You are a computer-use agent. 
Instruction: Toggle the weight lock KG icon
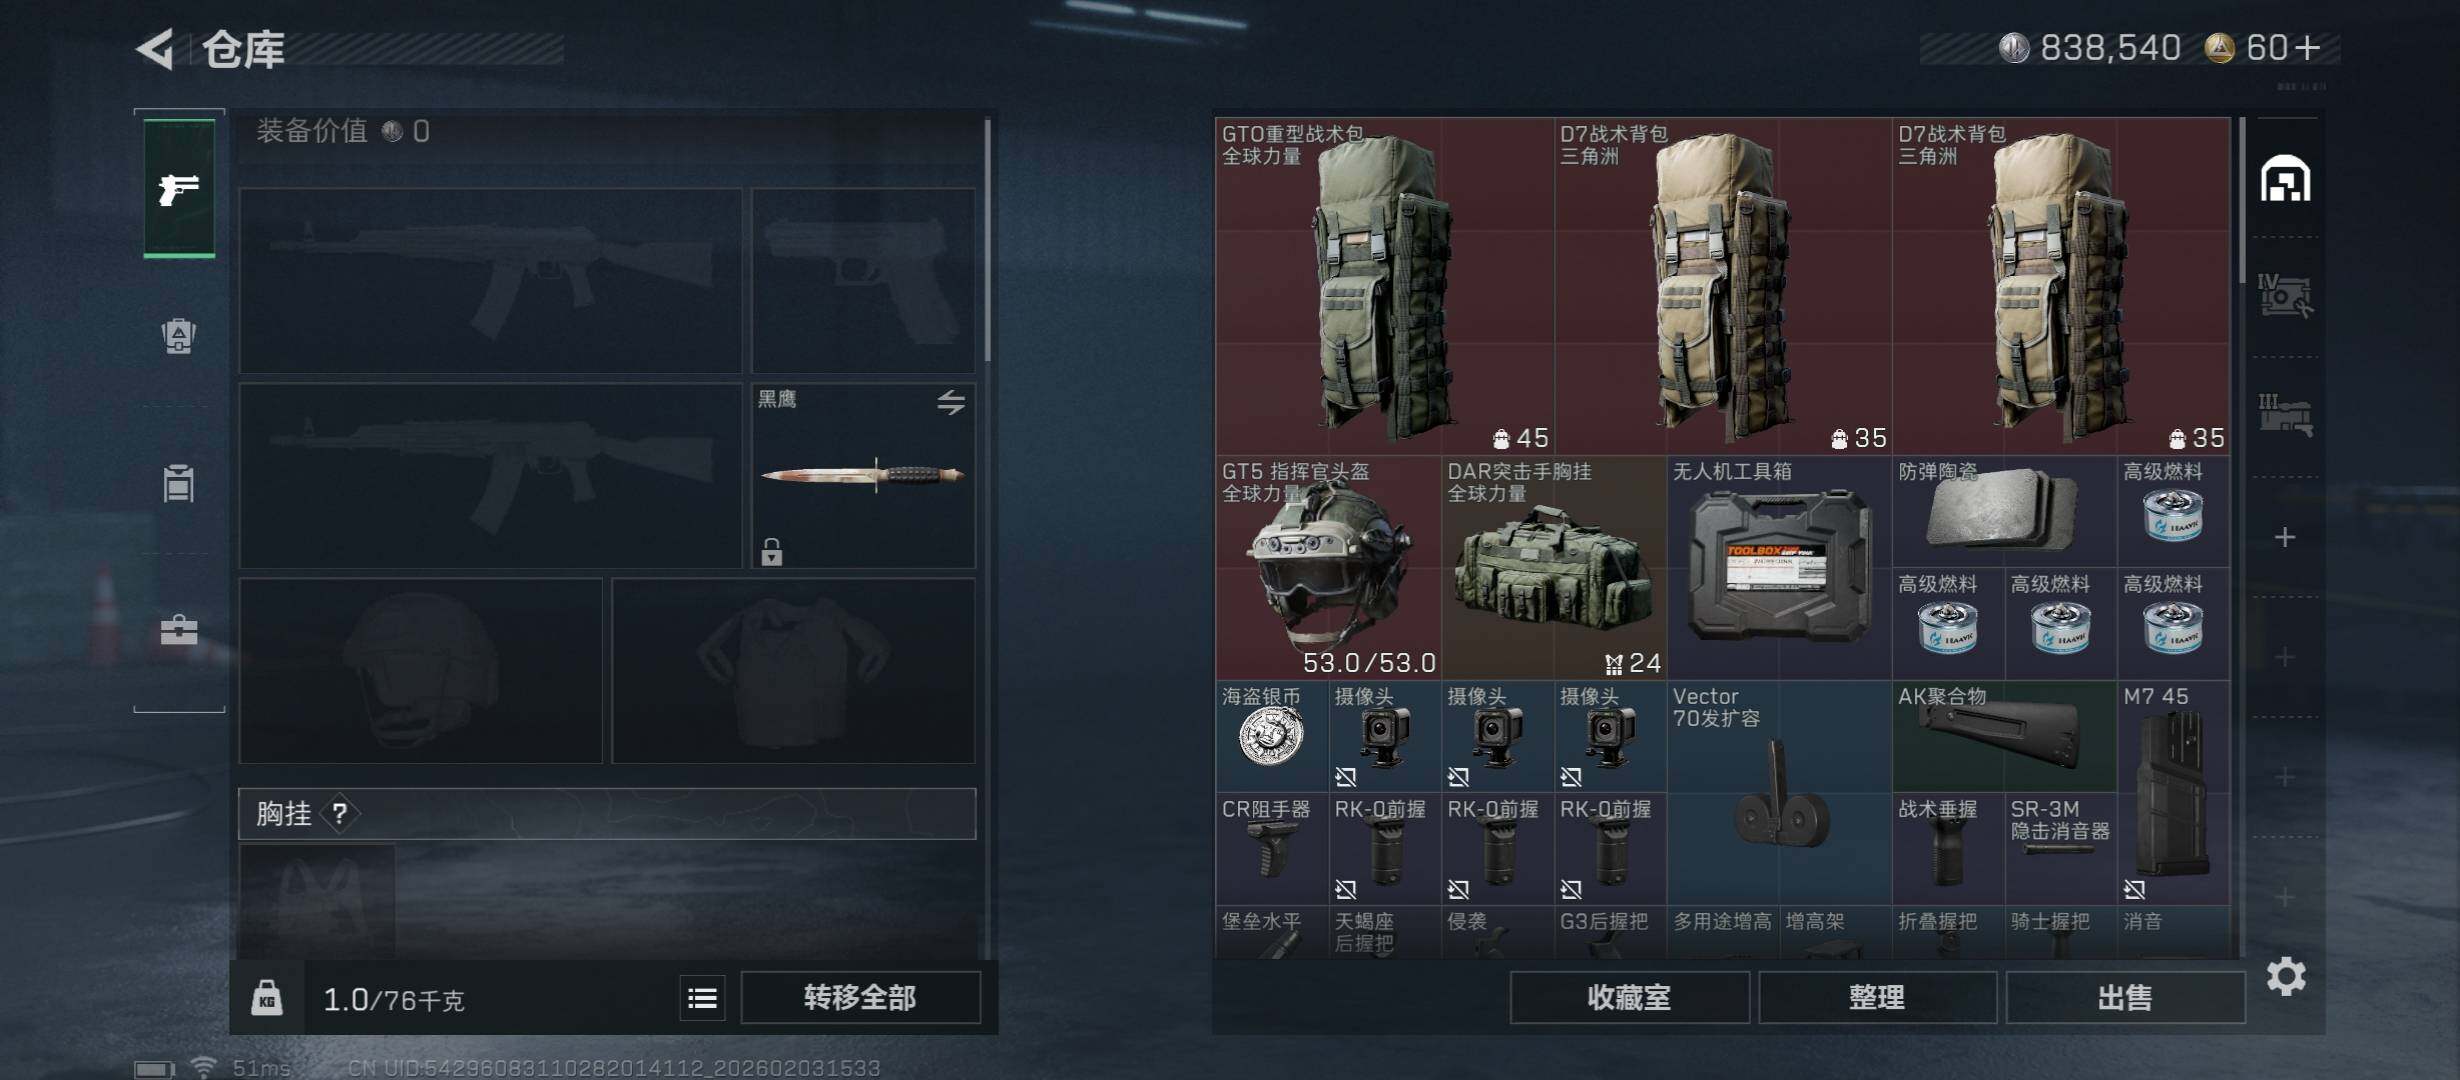point(266,998)
